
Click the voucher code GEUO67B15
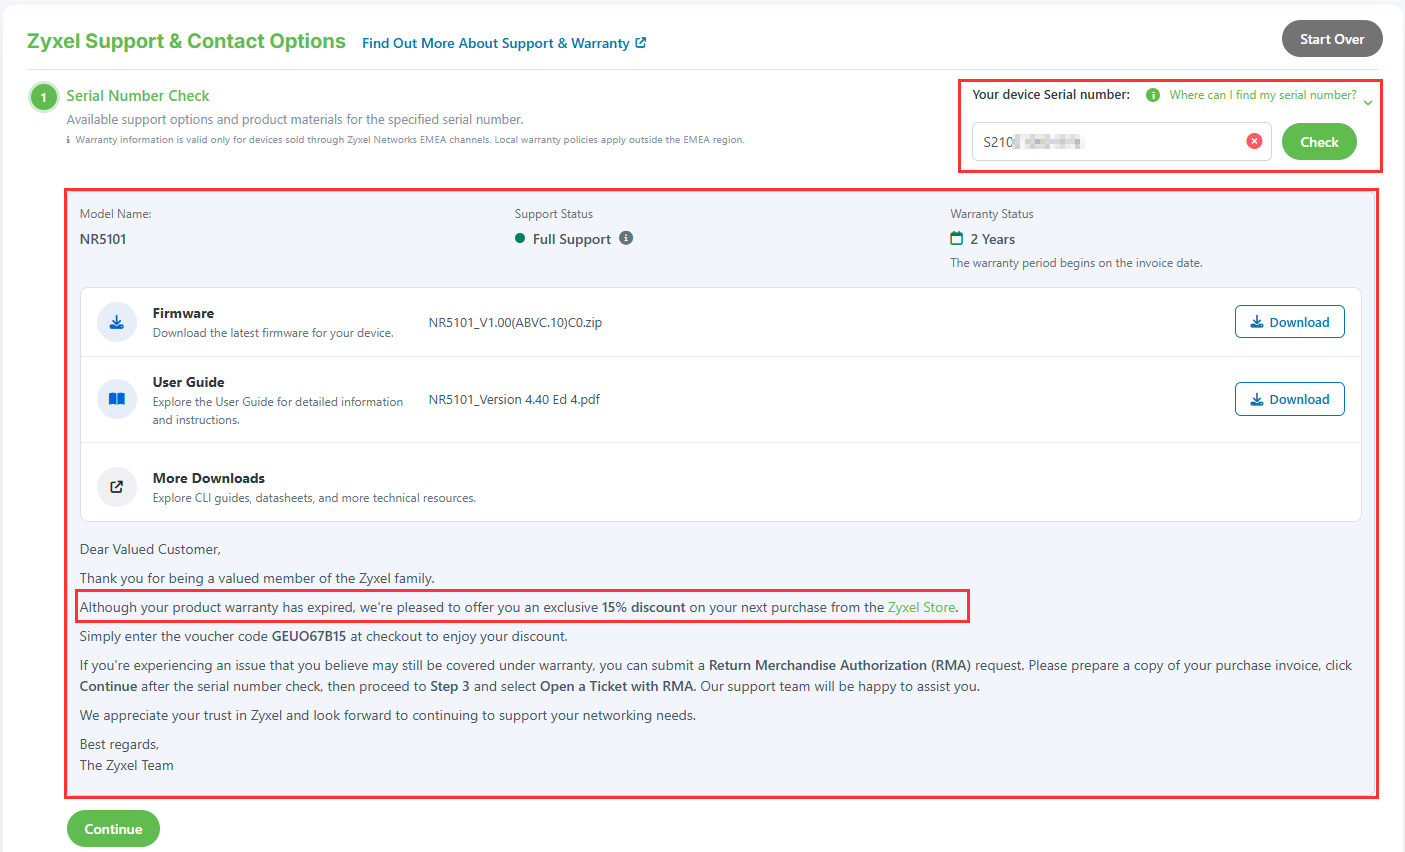click(309, 636)
